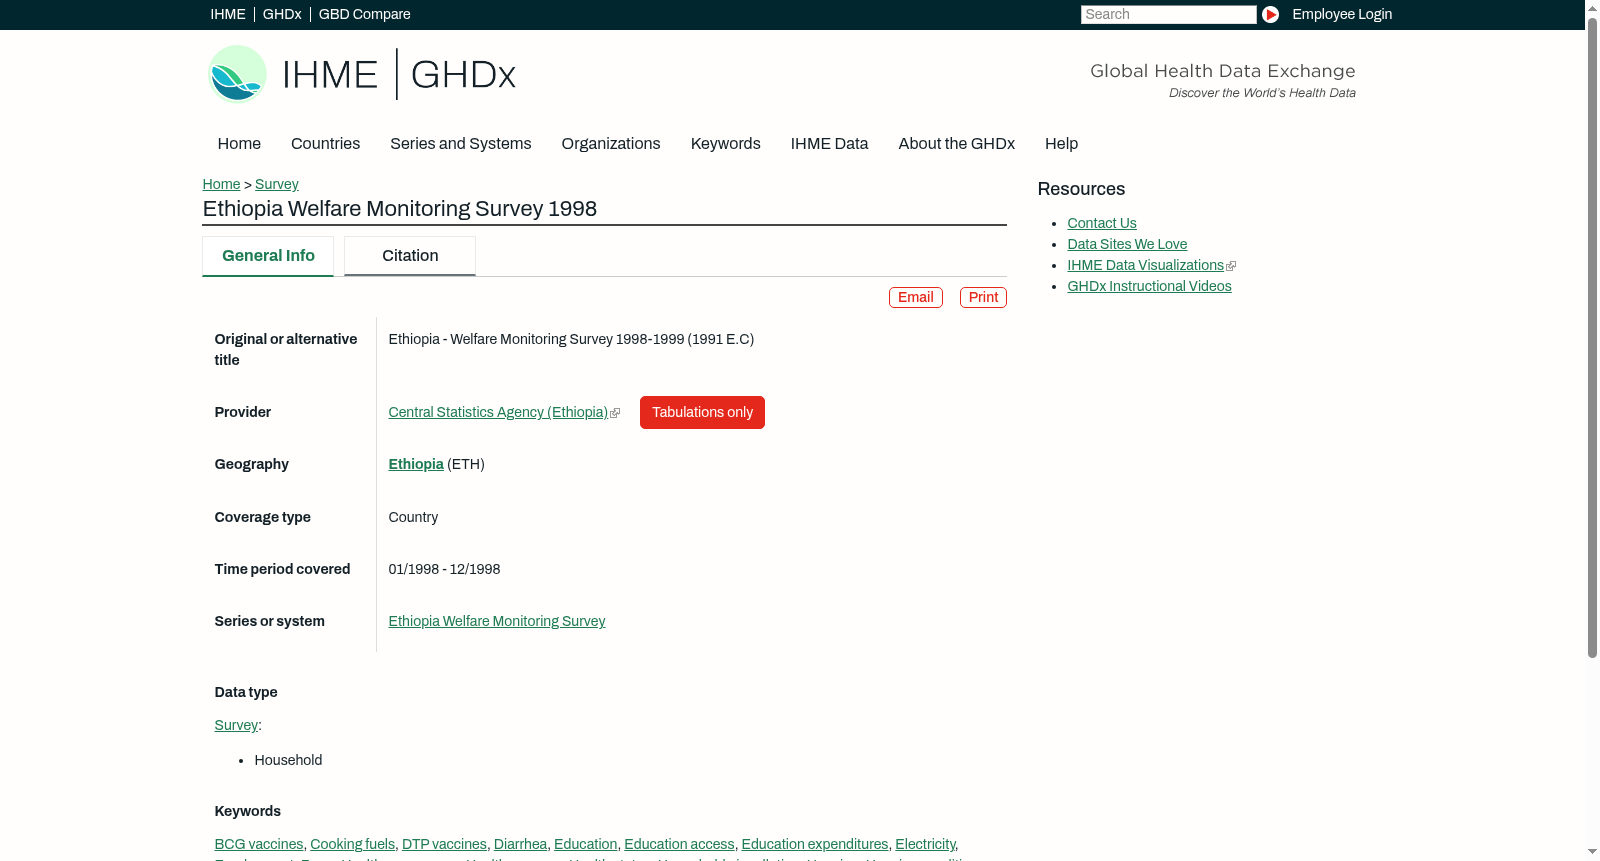Open GHDx link in top bar
The image size is (1600, 861).
click(x=282, y=14)
